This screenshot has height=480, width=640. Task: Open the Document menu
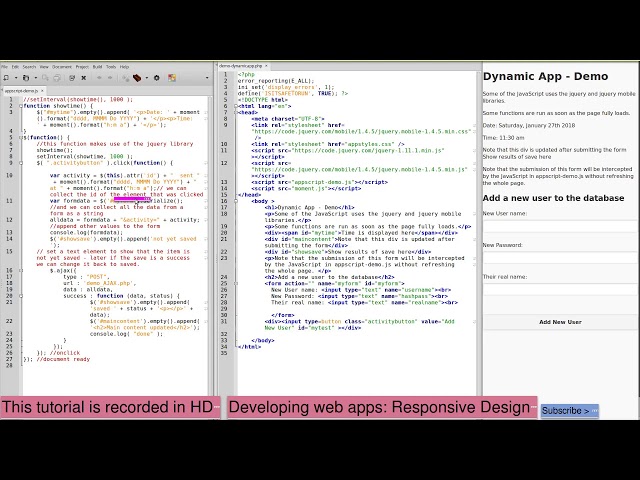pos(62,67)
